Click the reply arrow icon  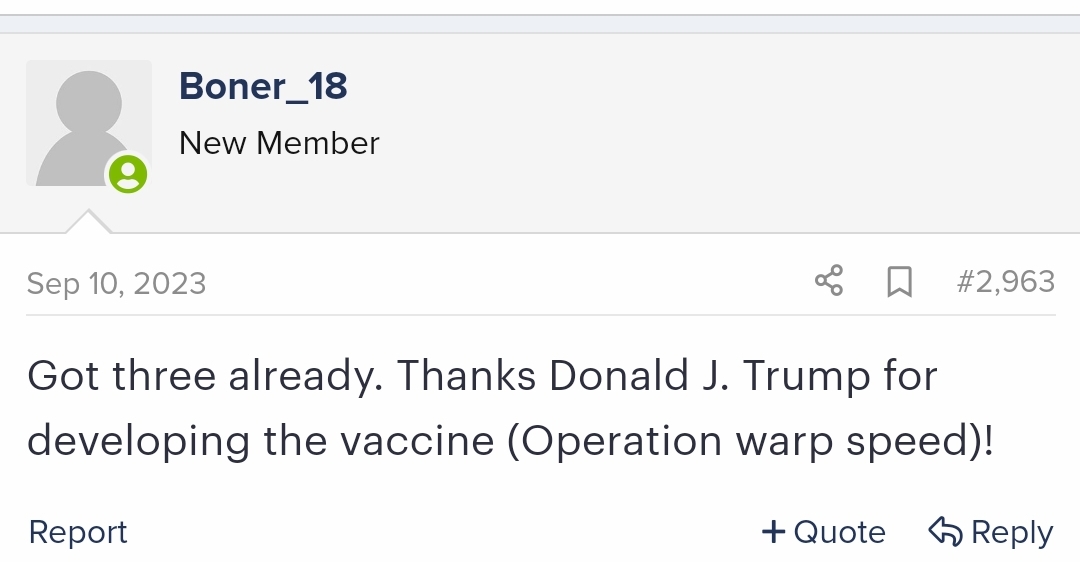[x=945, y=532]
